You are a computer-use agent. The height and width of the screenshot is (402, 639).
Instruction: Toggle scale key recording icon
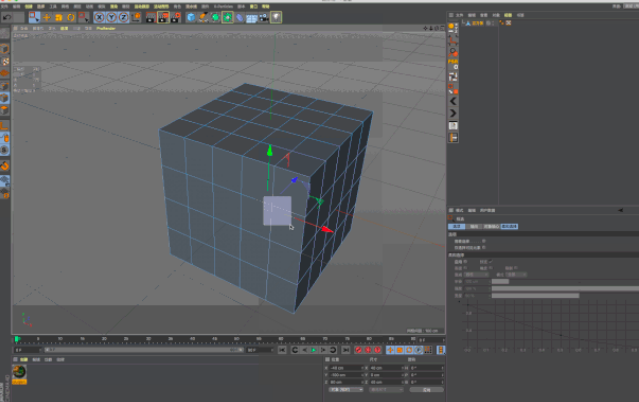(x=400, y=350)
